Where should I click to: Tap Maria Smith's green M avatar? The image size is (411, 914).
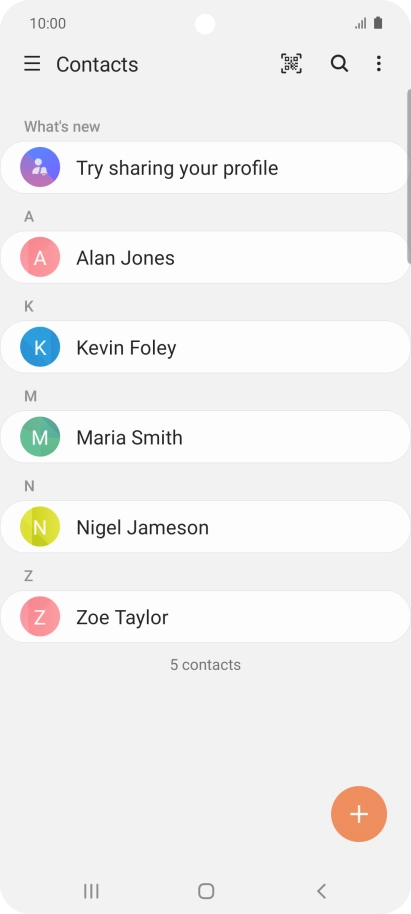(x=40, y=437)
